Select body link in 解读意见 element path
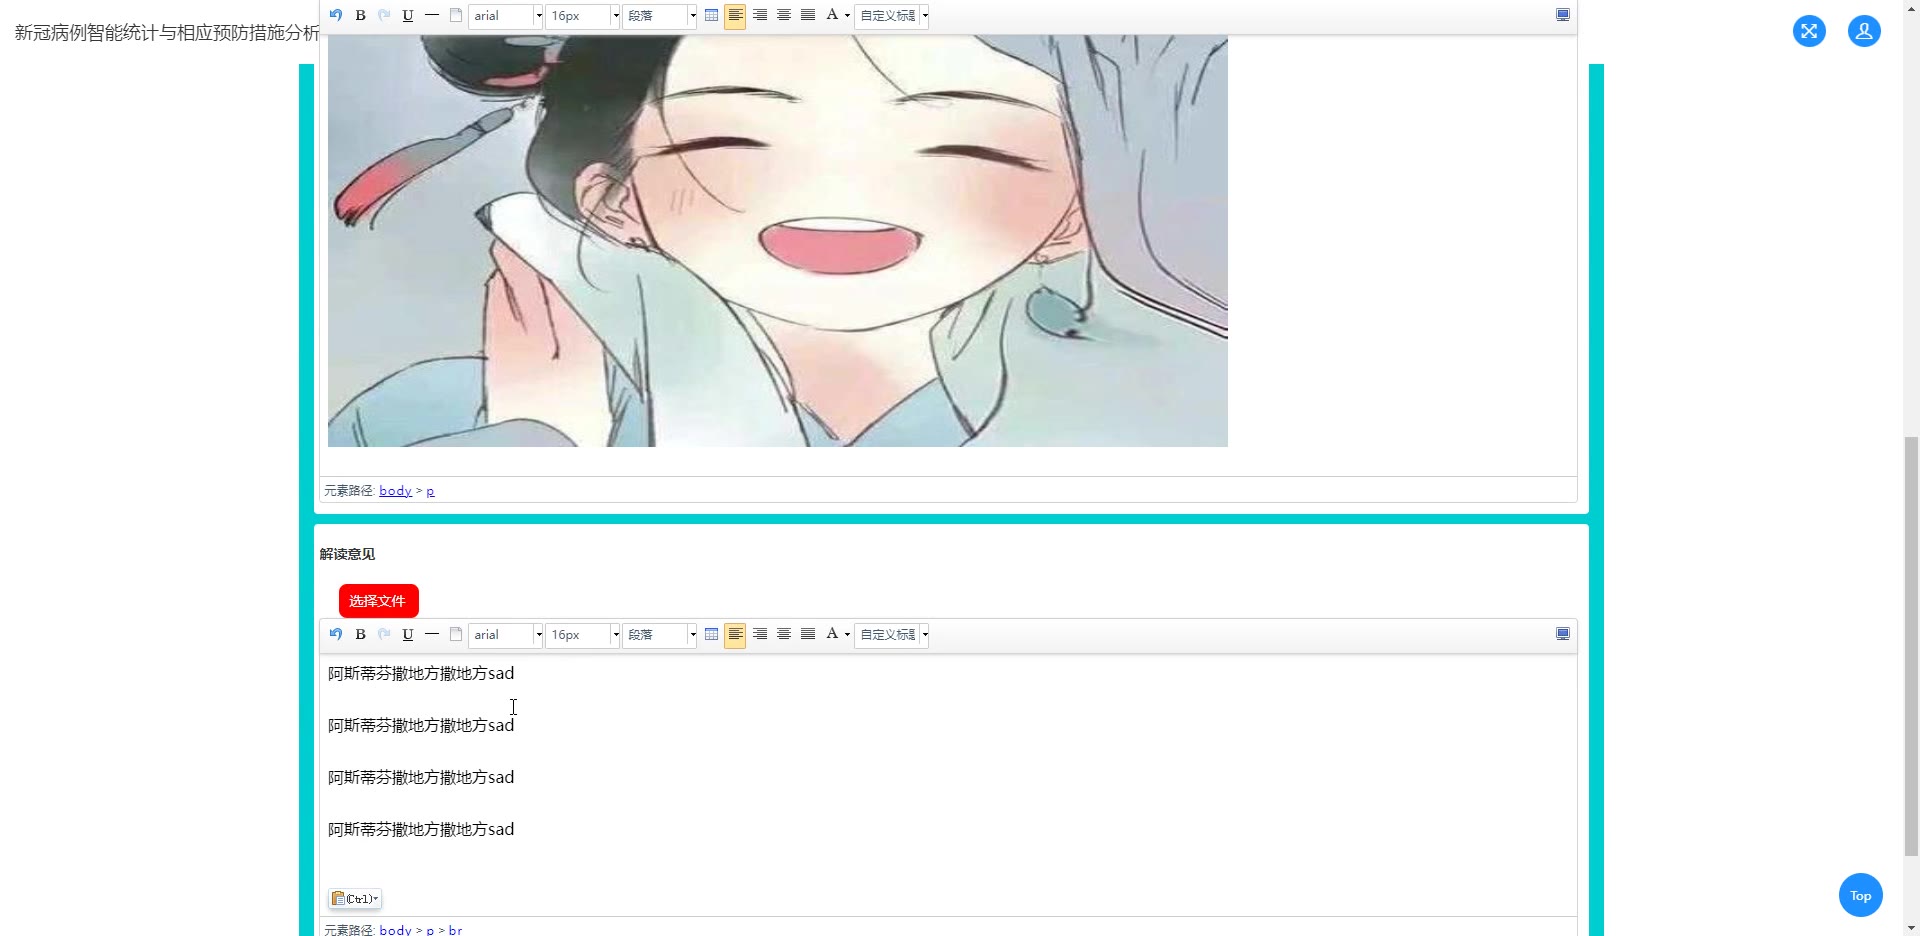 pyautogui.click(x=395, y=930)
